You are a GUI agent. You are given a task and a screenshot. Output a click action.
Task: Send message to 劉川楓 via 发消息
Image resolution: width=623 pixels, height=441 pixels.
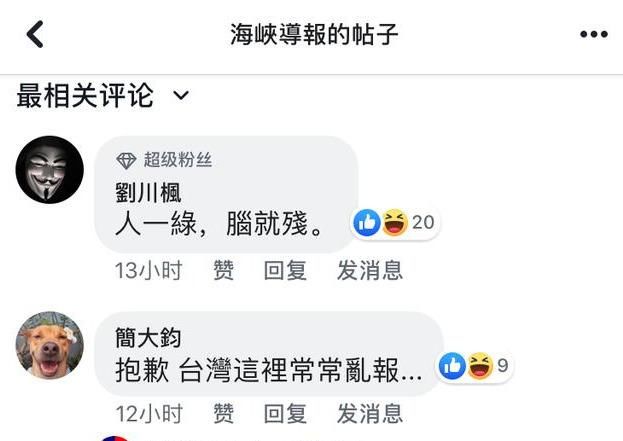click(370, 270)
